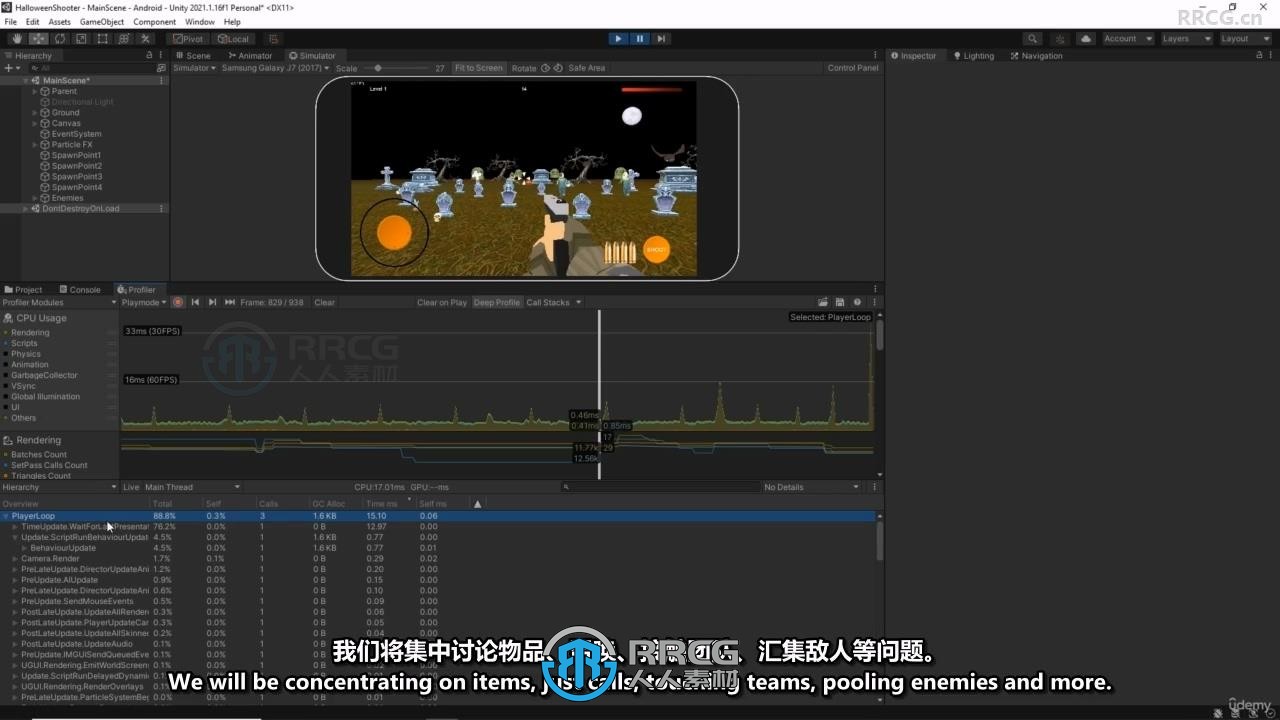Switch to the Scene tab

(194, 55)
